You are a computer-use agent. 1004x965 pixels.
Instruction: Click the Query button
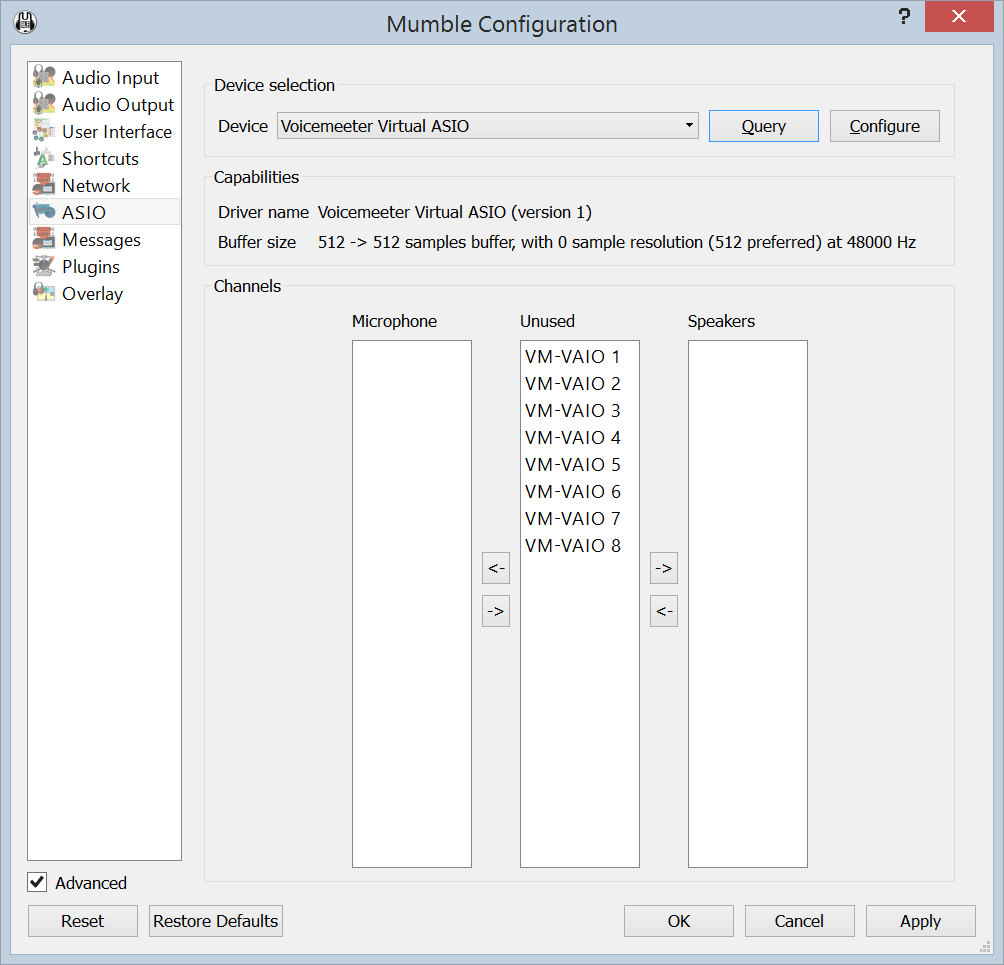tap(763, 126)
